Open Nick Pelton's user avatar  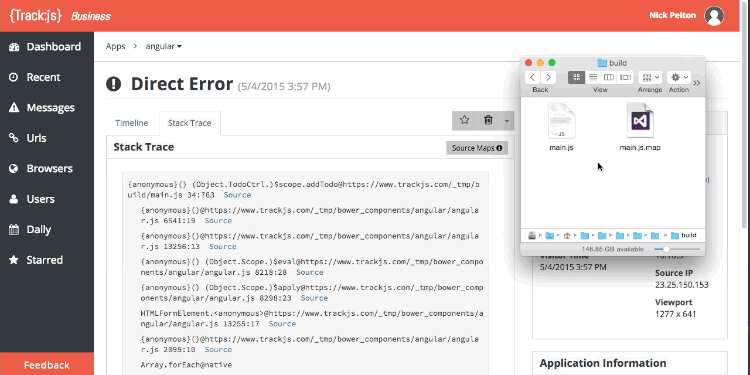pos(714,16)
